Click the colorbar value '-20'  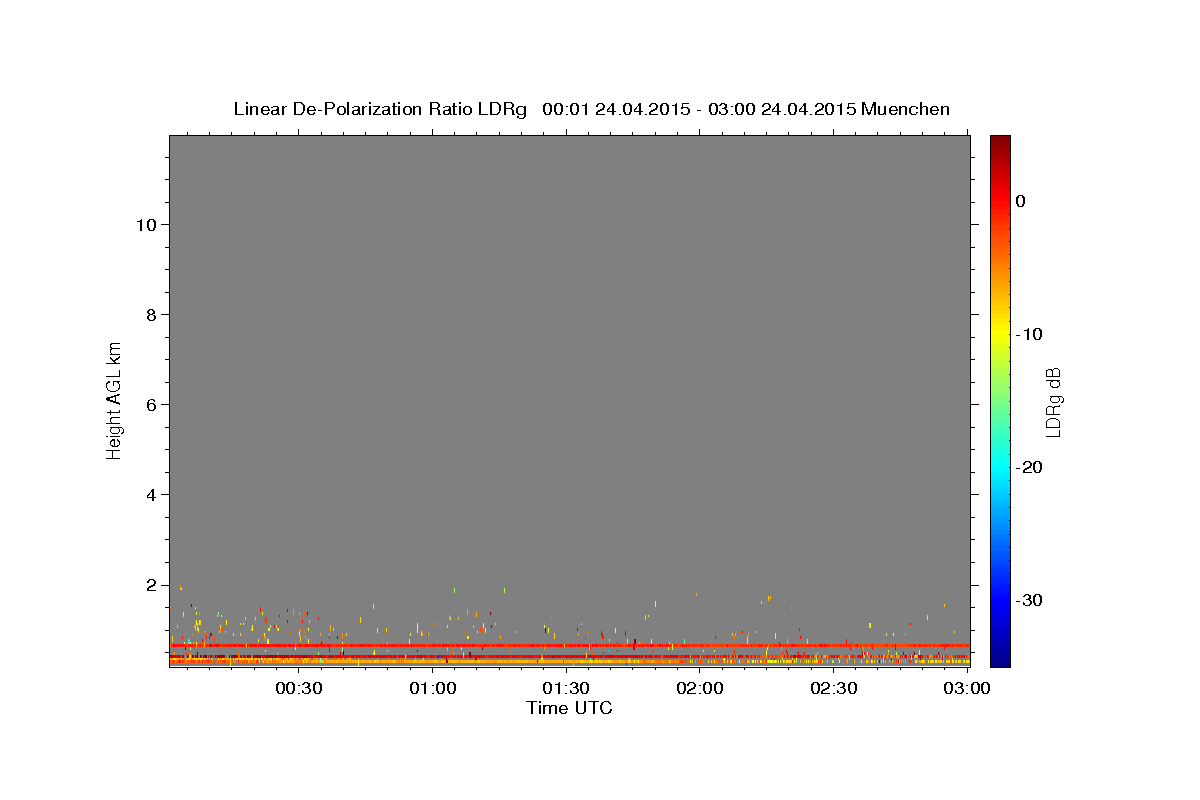[x=1029, y=467]
